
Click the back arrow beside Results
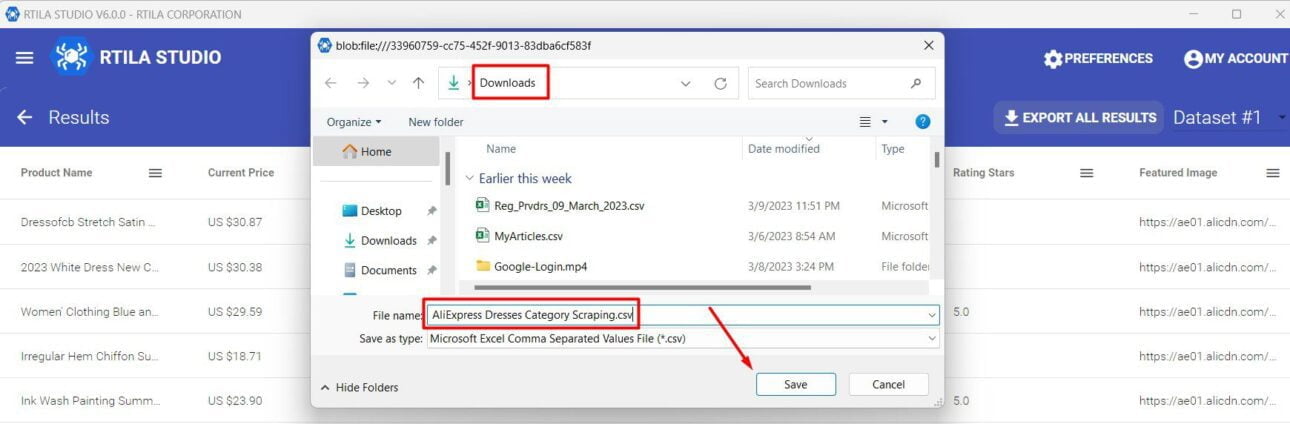24,117
